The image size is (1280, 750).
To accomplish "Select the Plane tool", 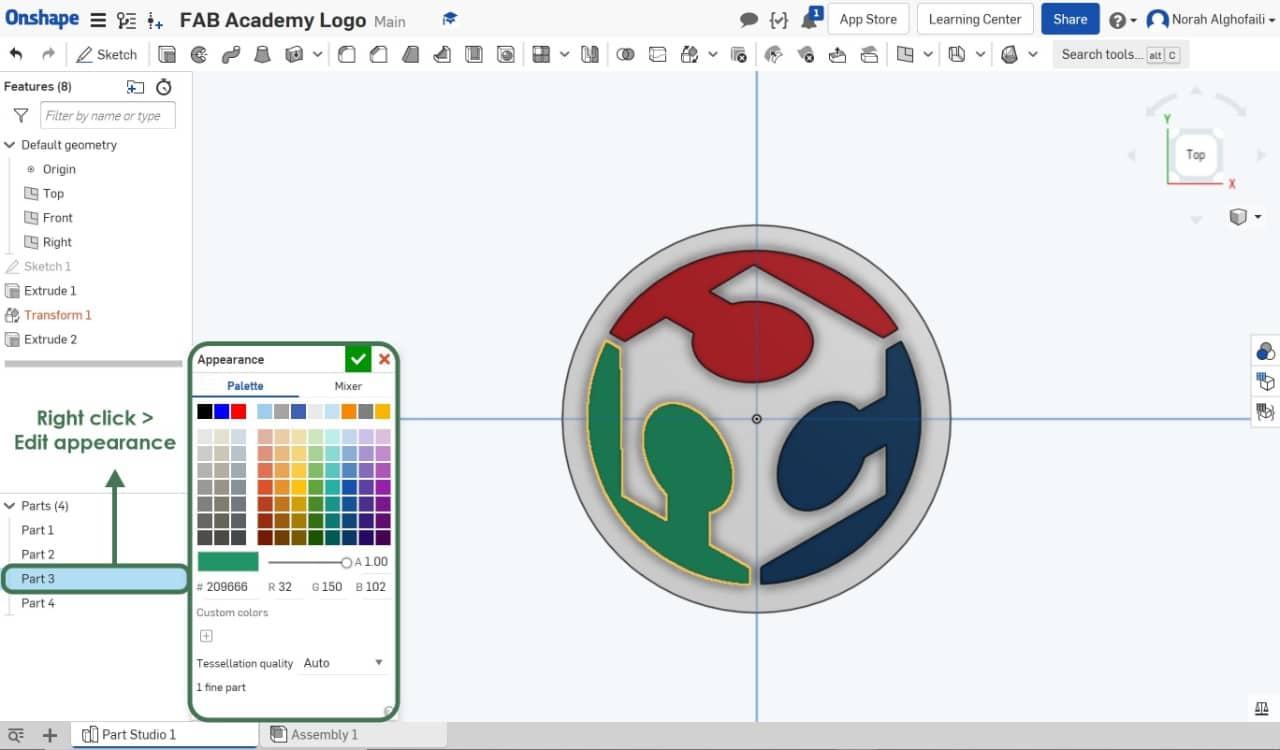I will coord(905,54).
